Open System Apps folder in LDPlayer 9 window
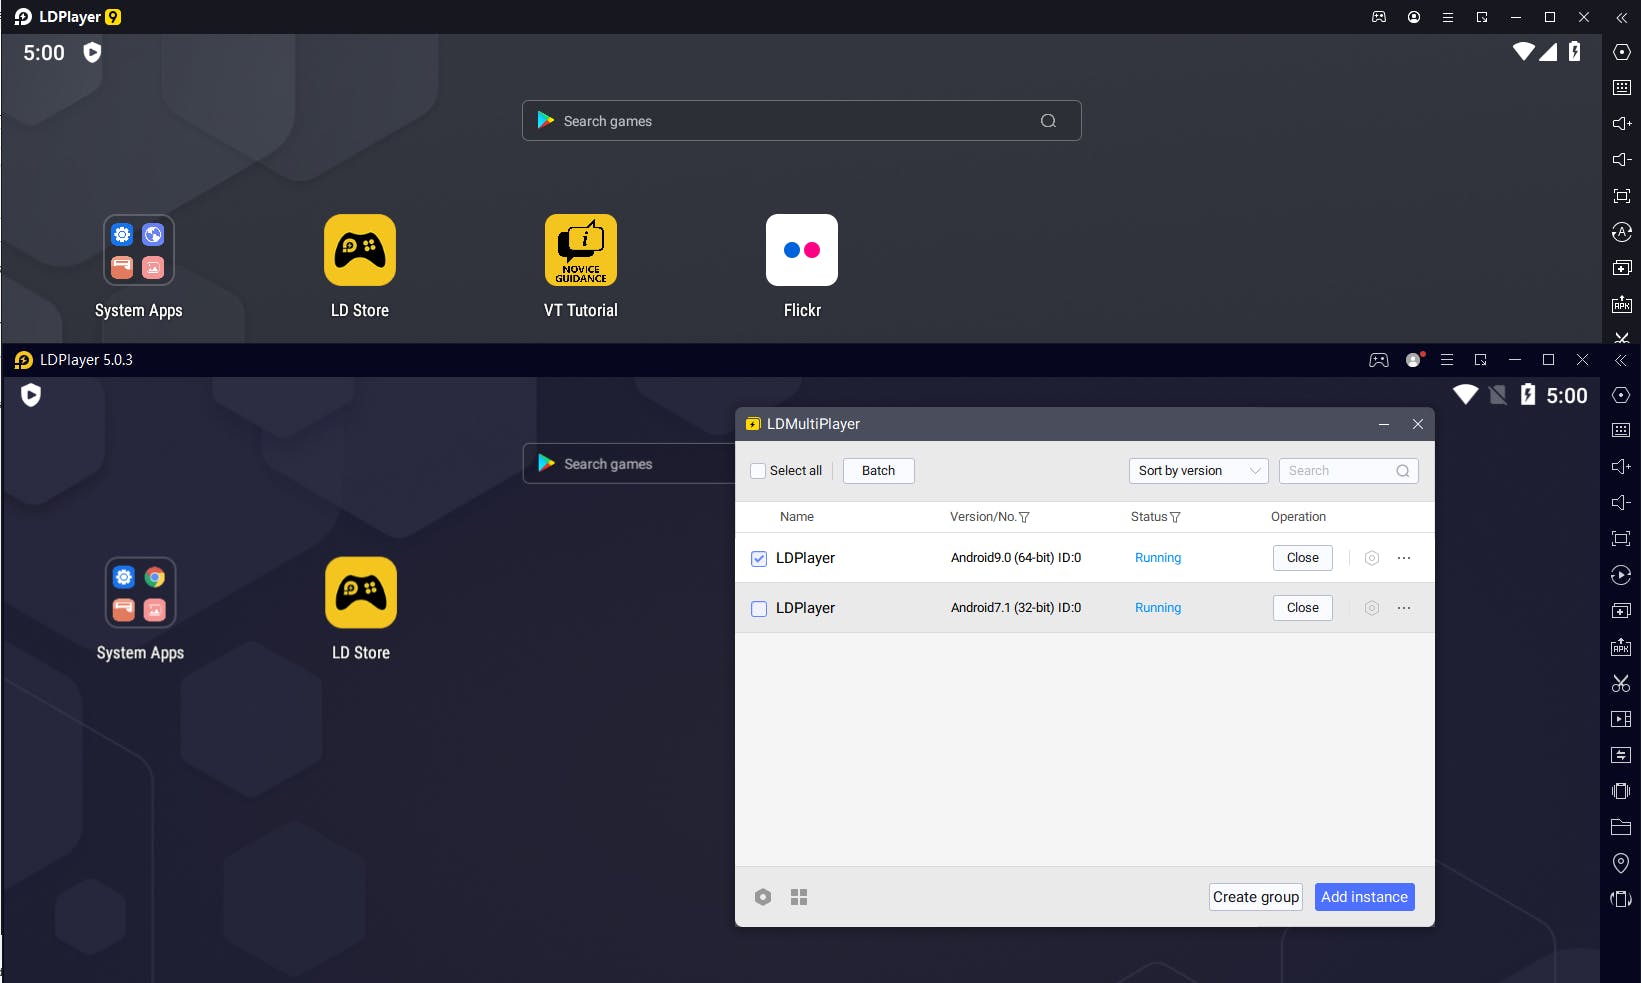This screenshot has height=983, width=1641. pyautogui.click(x=139, y=250)
